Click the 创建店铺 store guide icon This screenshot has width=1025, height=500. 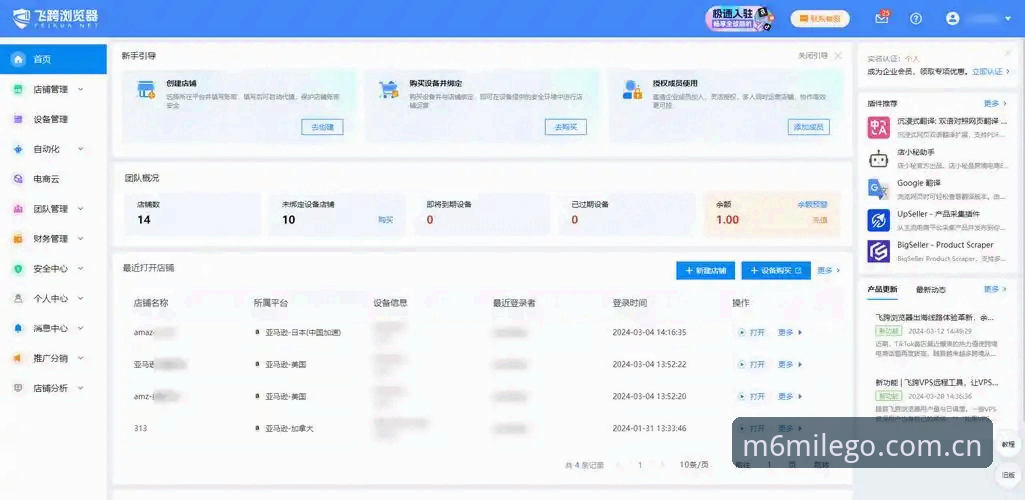point(145,90)
